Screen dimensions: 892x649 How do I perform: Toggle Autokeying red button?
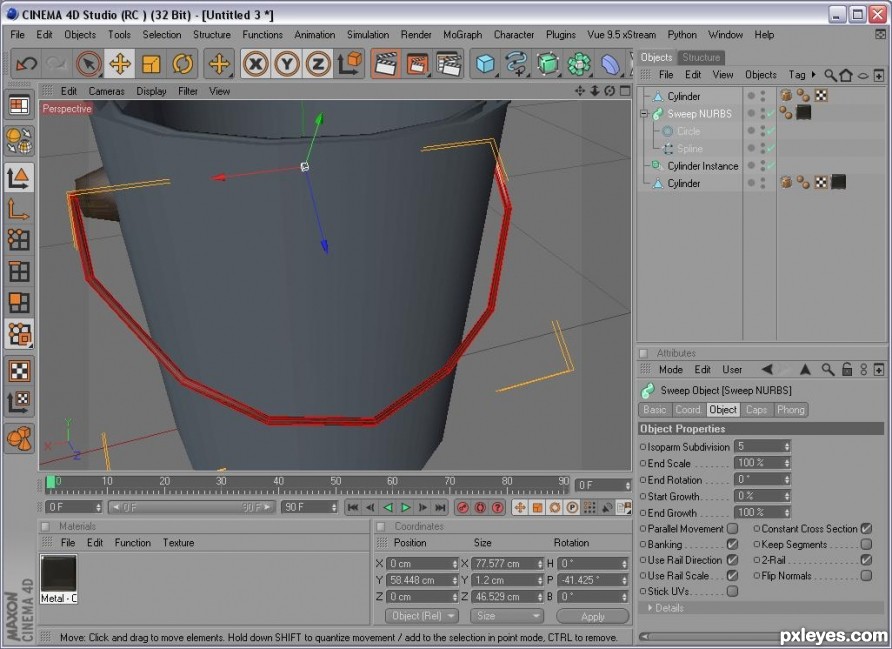(480, 507)
